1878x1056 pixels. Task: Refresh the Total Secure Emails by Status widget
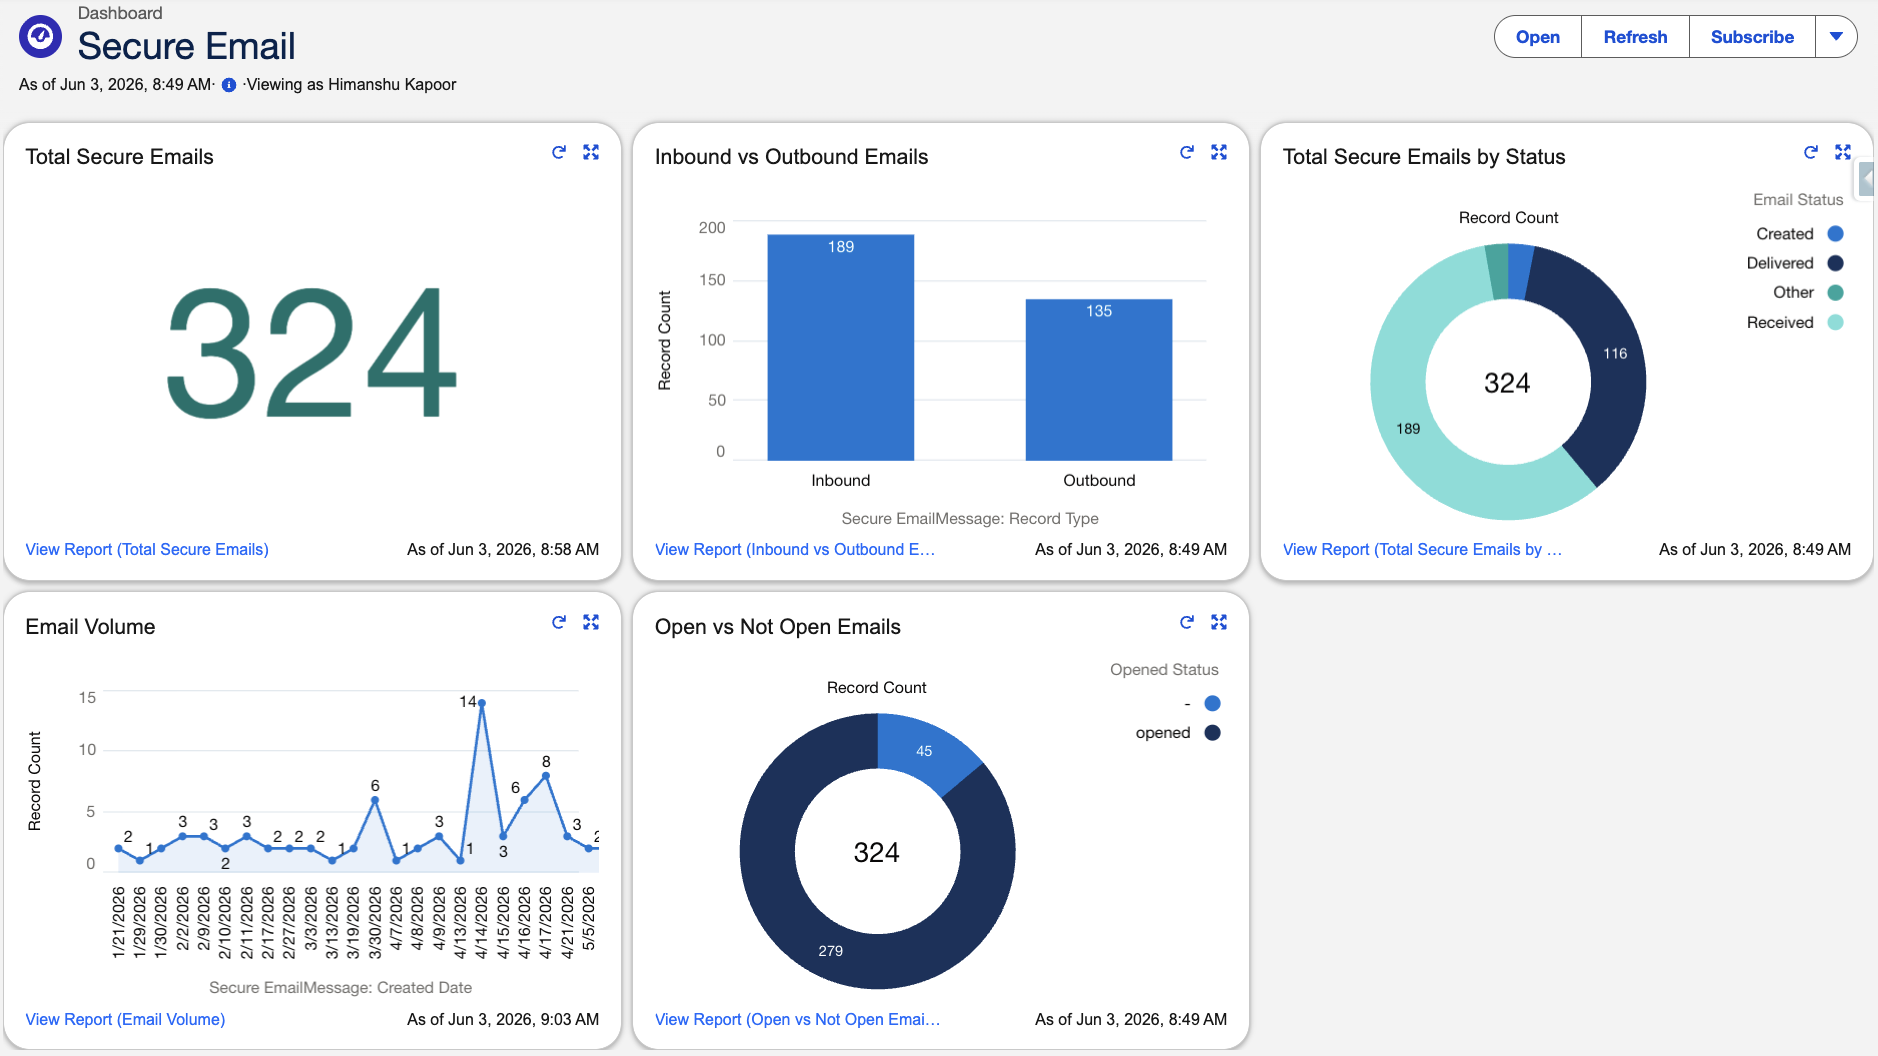click(1811, 152)
